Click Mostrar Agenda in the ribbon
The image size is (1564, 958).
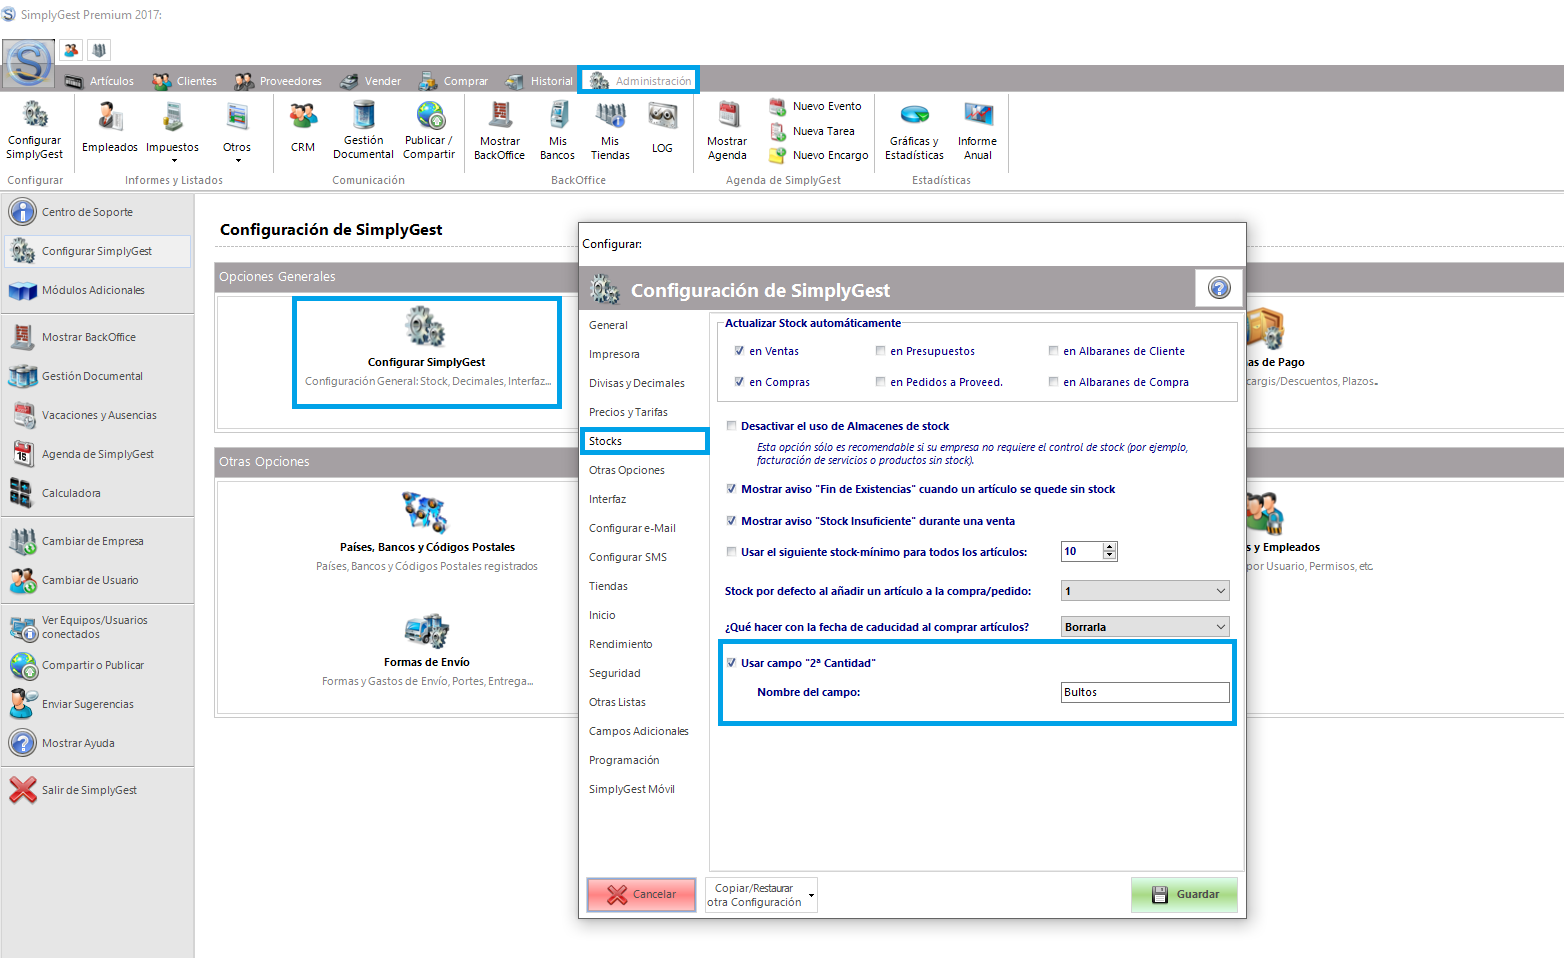click(727, 129)
